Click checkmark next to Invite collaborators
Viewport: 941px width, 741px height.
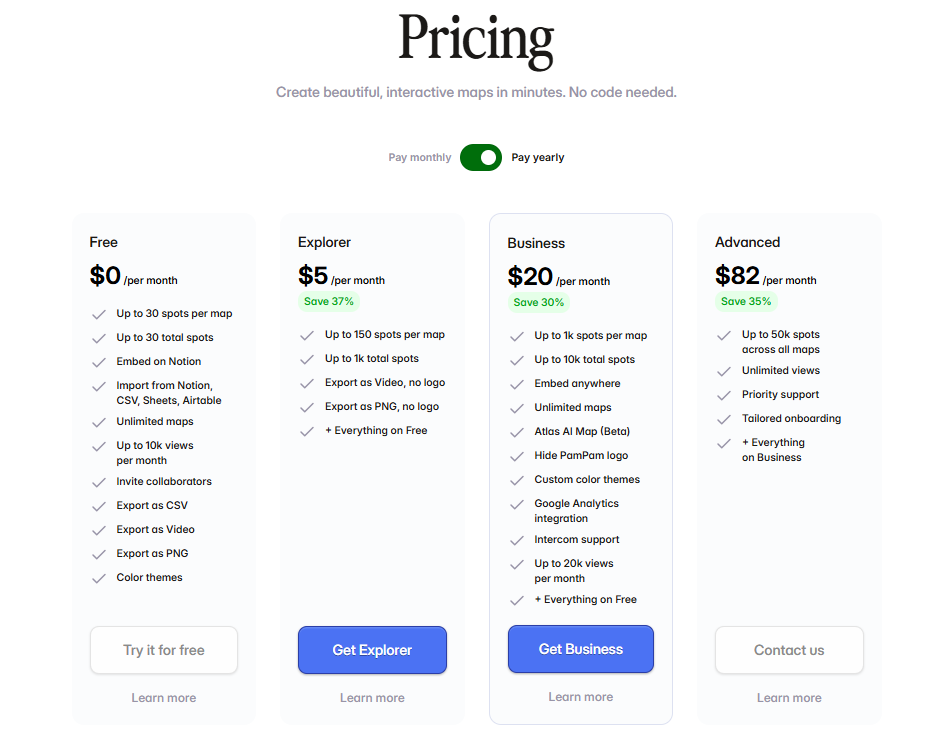click(99, 482)
